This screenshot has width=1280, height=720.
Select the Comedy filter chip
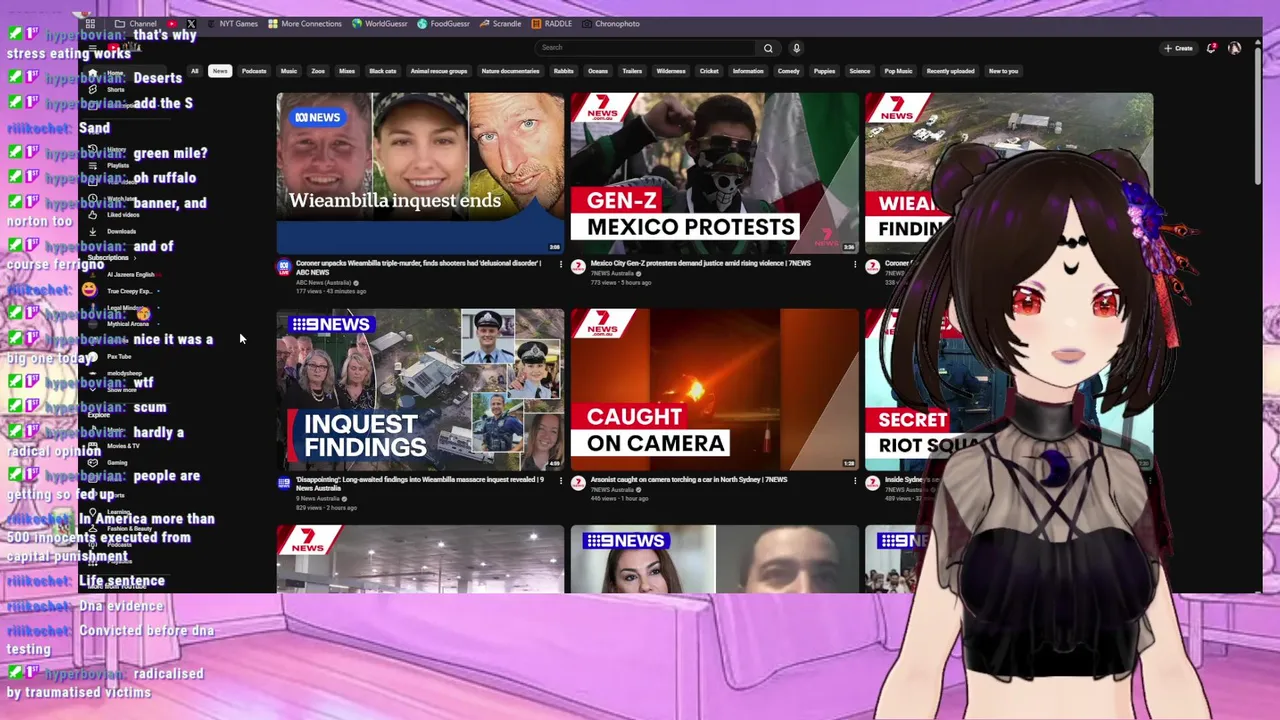[789, 71]
